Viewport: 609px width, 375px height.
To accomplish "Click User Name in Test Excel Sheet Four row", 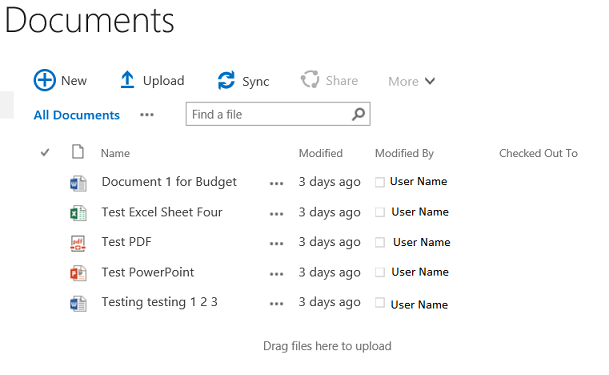I will coord(420,212).
